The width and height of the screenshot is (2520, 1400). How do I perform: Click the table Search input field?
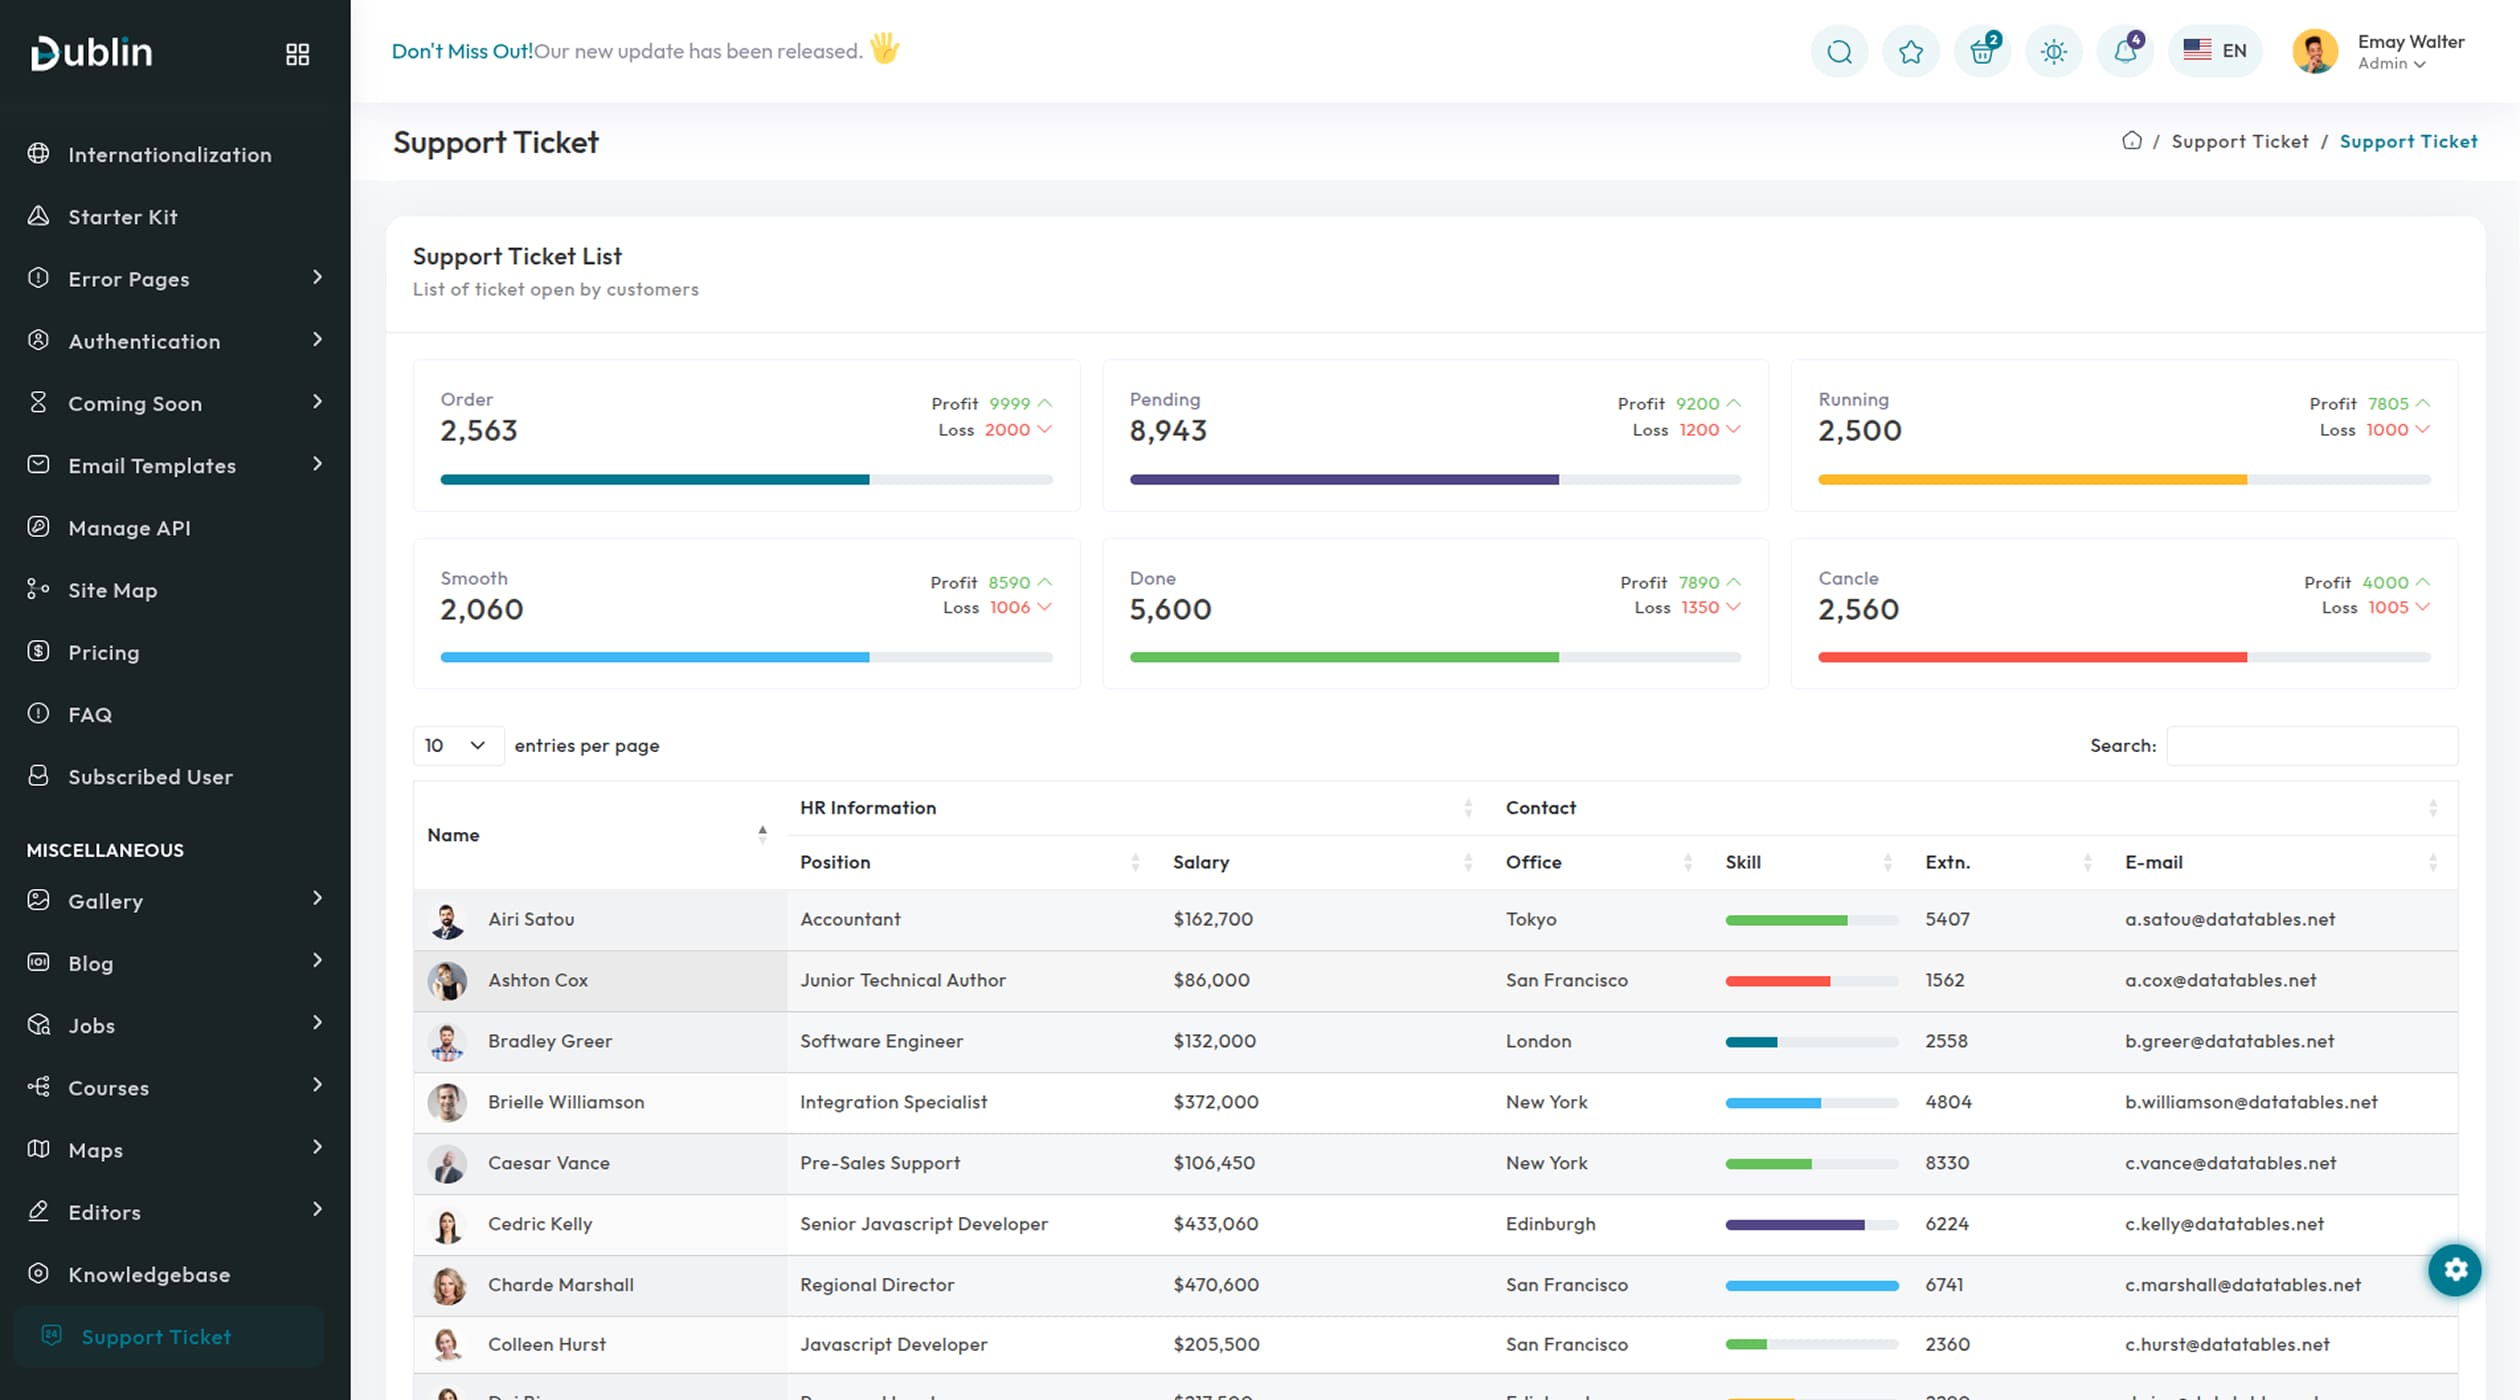coord(2311,746)
